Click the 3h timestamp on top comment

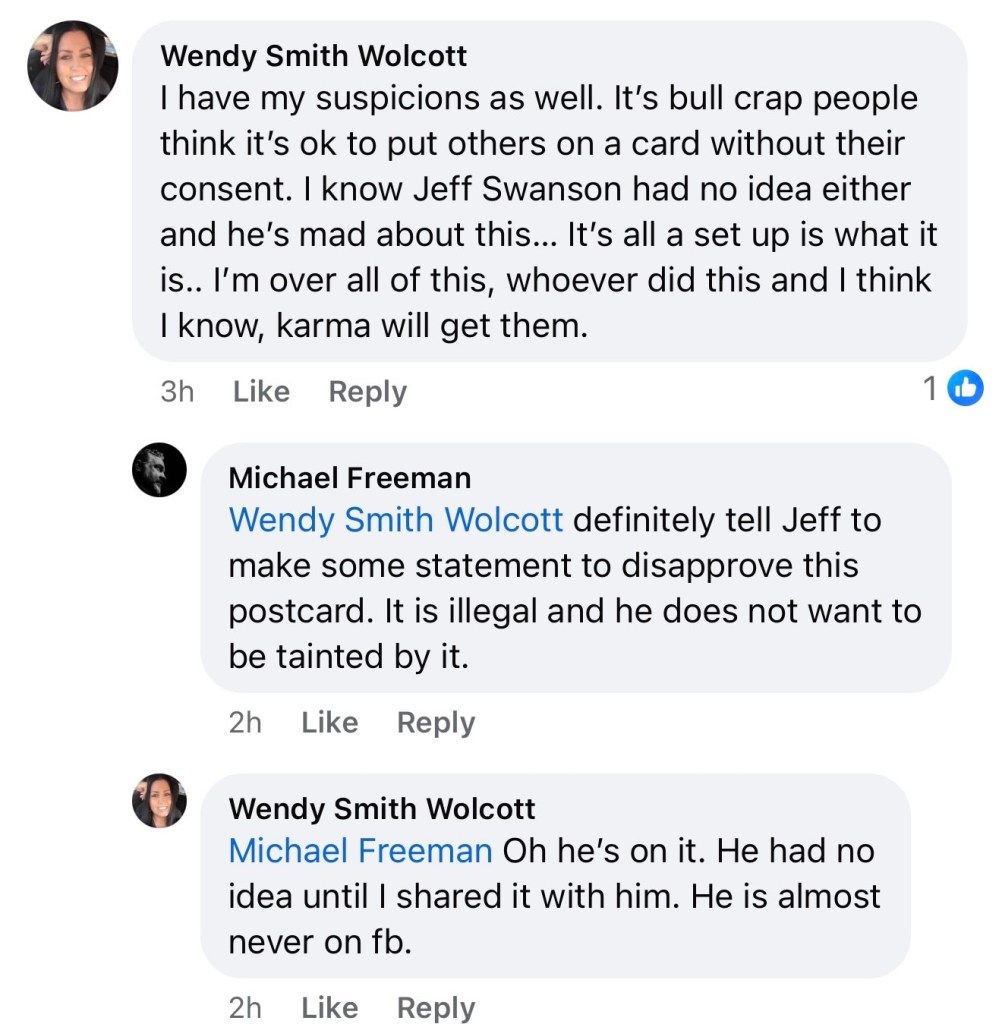177,391
